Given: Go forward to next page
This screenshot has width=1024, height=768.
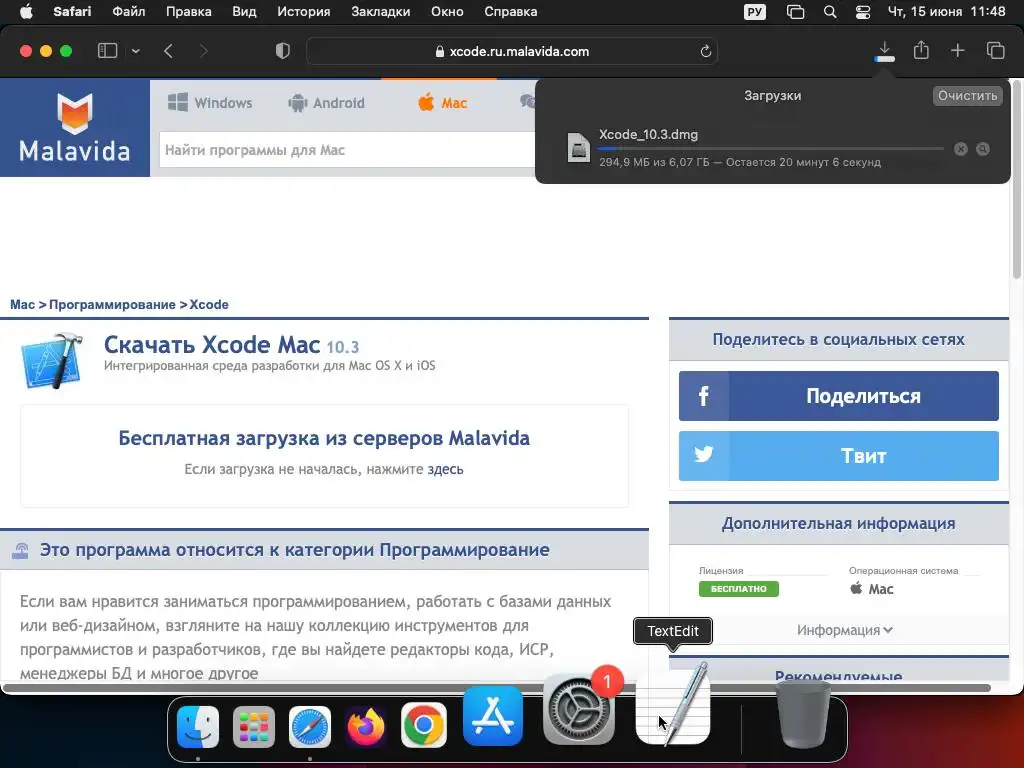Looking at the screenshot, I should click(203, 51).
